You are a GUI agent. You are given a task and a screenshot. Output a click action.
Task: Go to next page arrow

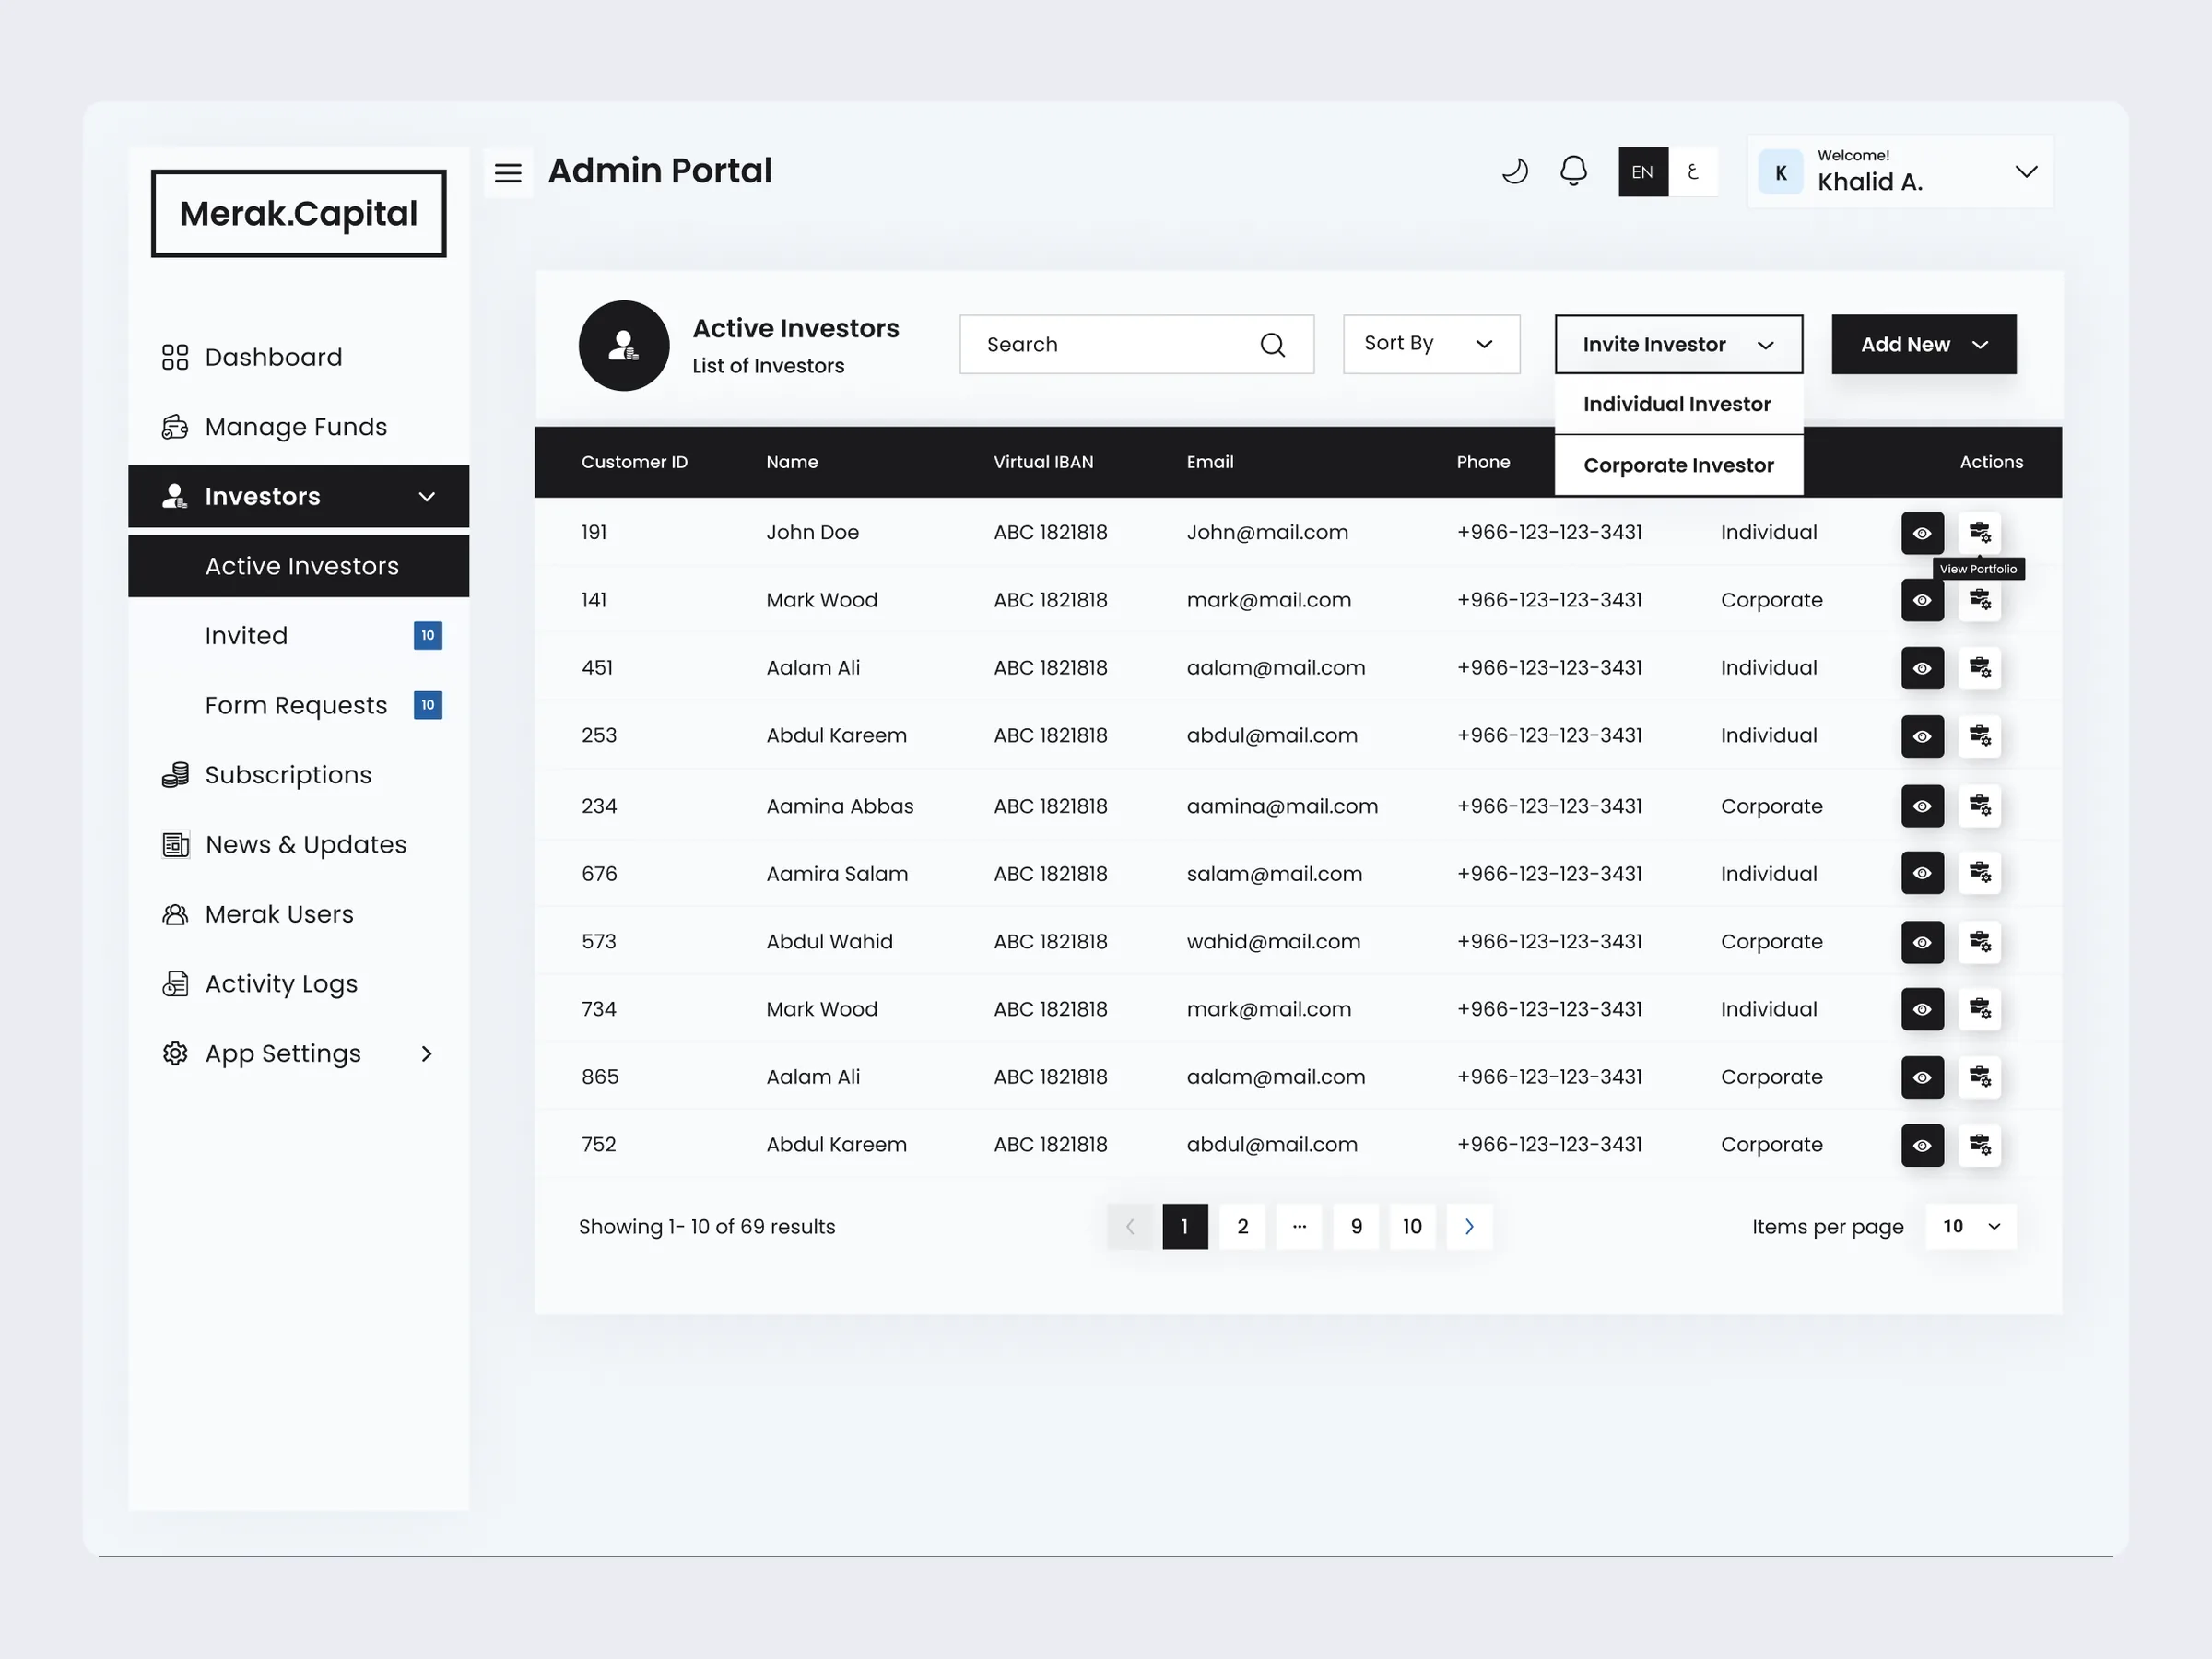pyautogui.click(x=1469, y=1227)
